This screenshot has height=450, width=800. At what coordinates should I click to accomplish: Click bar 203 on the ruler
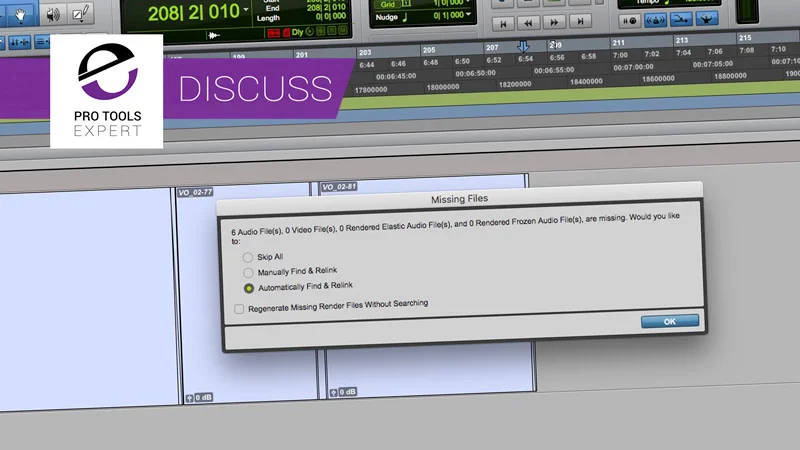365,53
